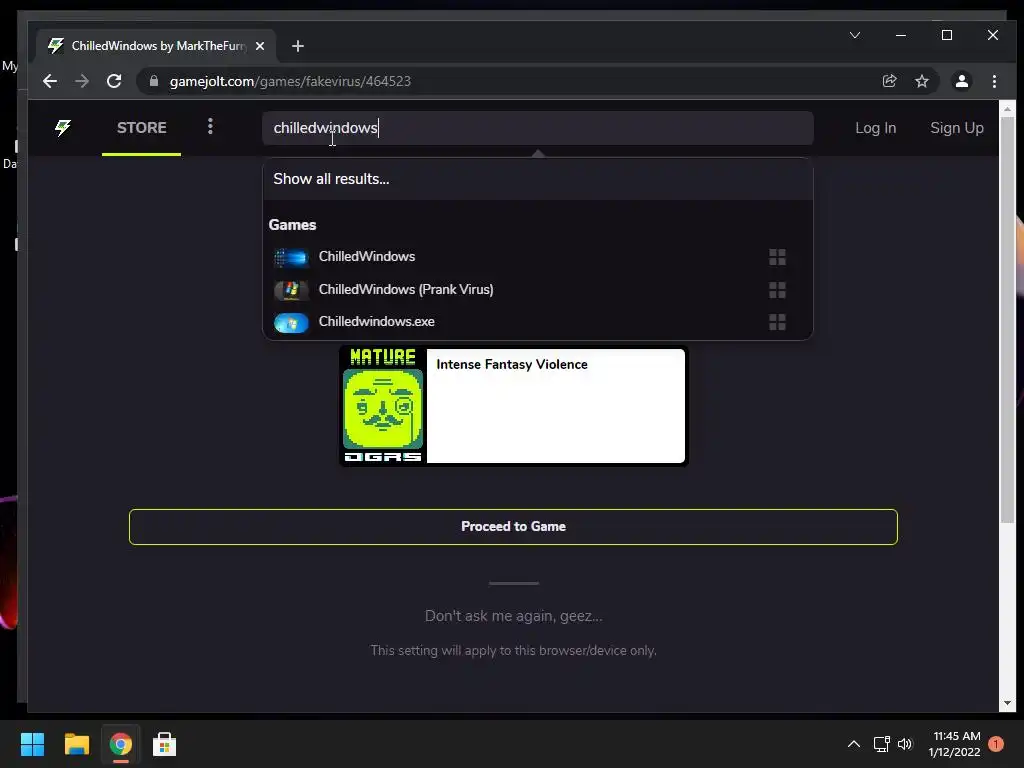This screenshot has width=1024, height=768.
Task: Open the STORE tab
Action: [142, 128]
